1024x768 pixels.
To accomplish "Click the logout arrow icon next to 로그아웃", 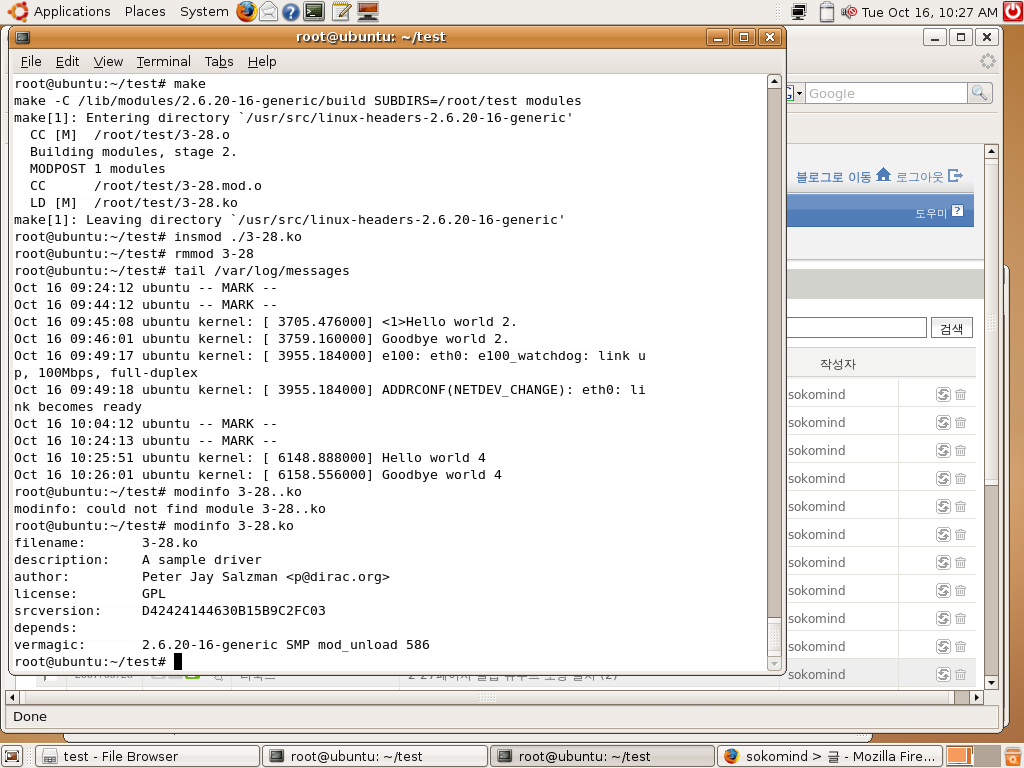I will tap(955, 175).
